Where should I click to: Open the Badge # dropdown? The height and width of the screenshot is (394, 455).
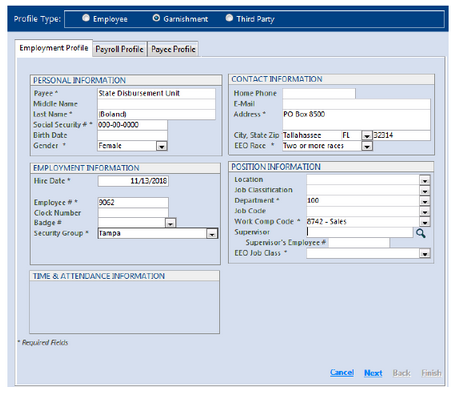coord(170,223)
